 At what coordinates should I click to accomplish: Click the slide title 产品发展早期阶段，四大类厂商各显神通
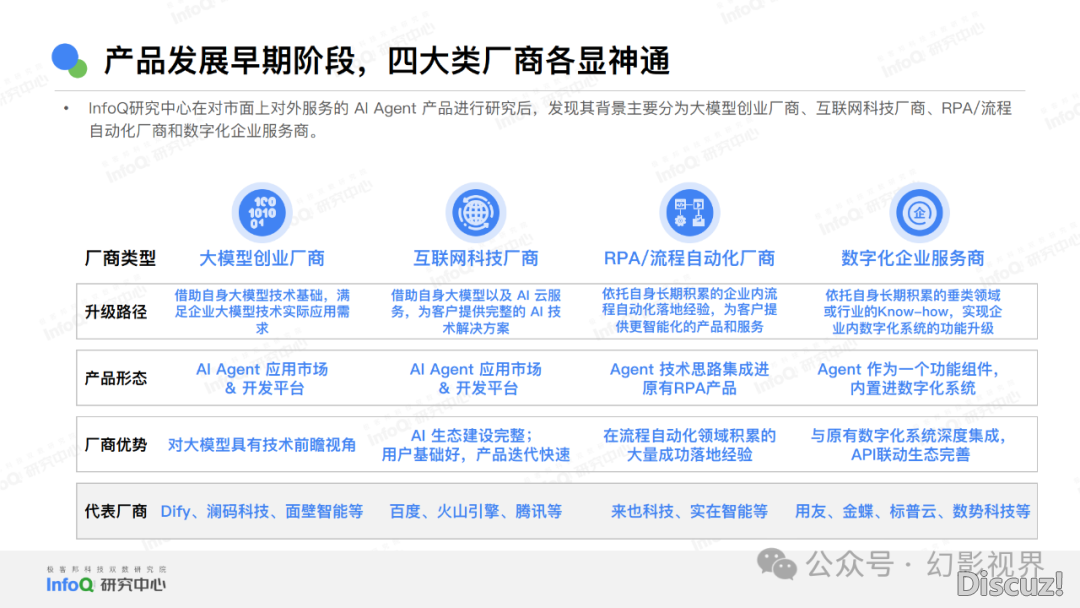click(386, 61)
